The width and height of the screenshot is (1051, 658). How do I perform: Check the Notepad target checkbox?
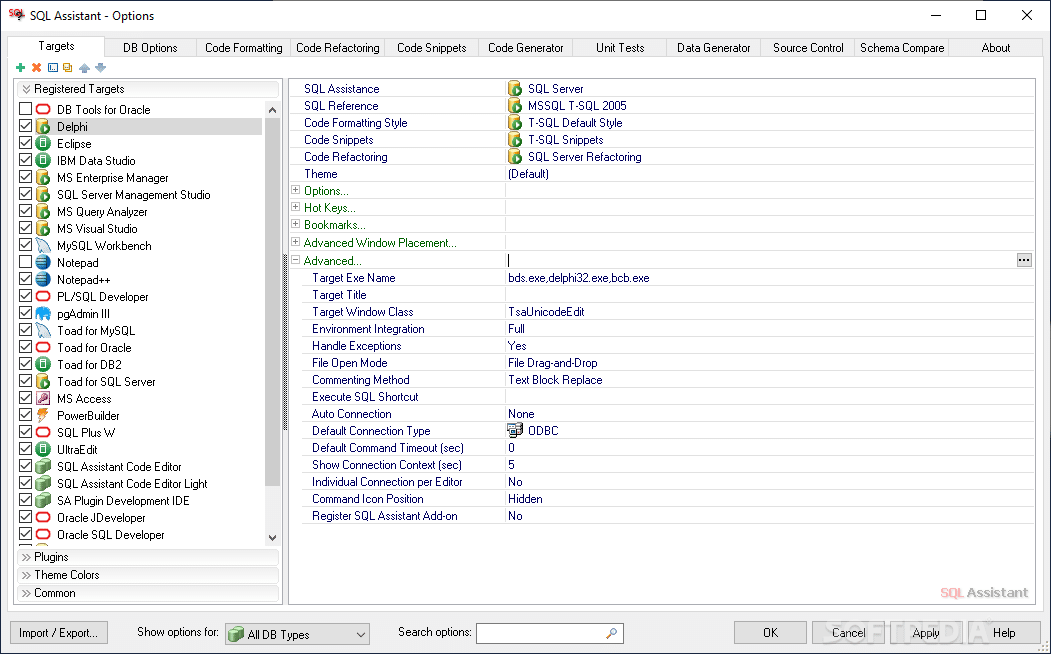[x=25, y=261]
